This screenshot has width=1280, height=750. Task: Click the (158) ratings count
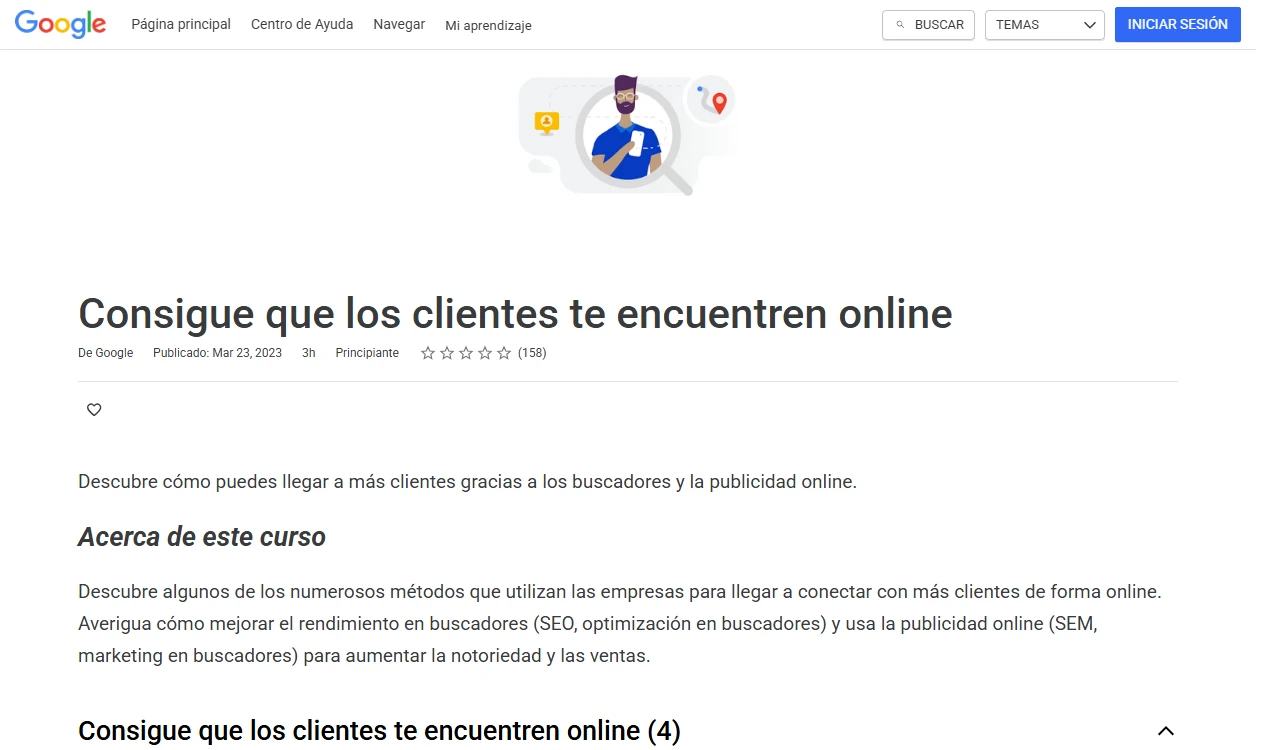click(532, 353)
